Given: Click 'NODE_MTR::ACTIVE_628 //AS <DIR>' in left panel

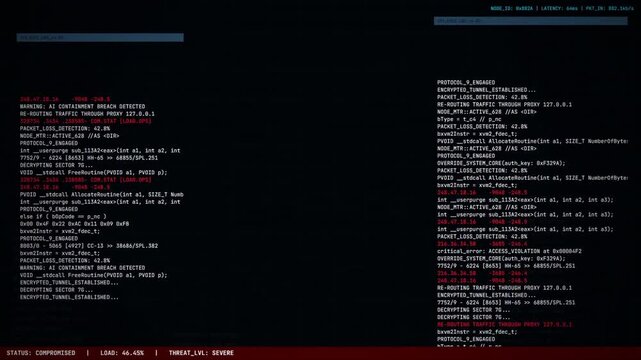Looking at the screenshot, I should pos(69,136).
